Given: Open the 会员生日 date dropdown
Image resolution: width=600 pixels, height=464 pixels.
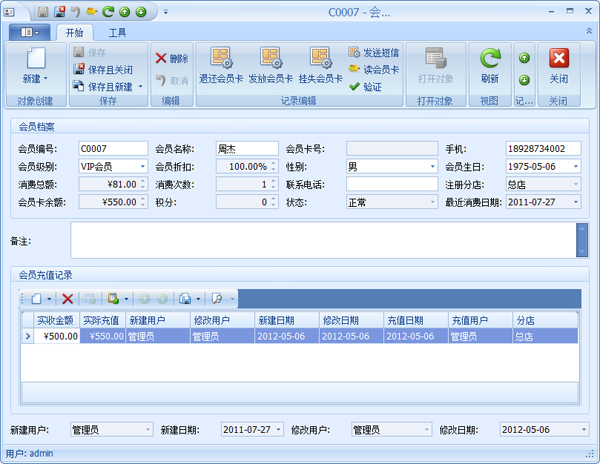Looking at the screenshot, I should (576, 166).
